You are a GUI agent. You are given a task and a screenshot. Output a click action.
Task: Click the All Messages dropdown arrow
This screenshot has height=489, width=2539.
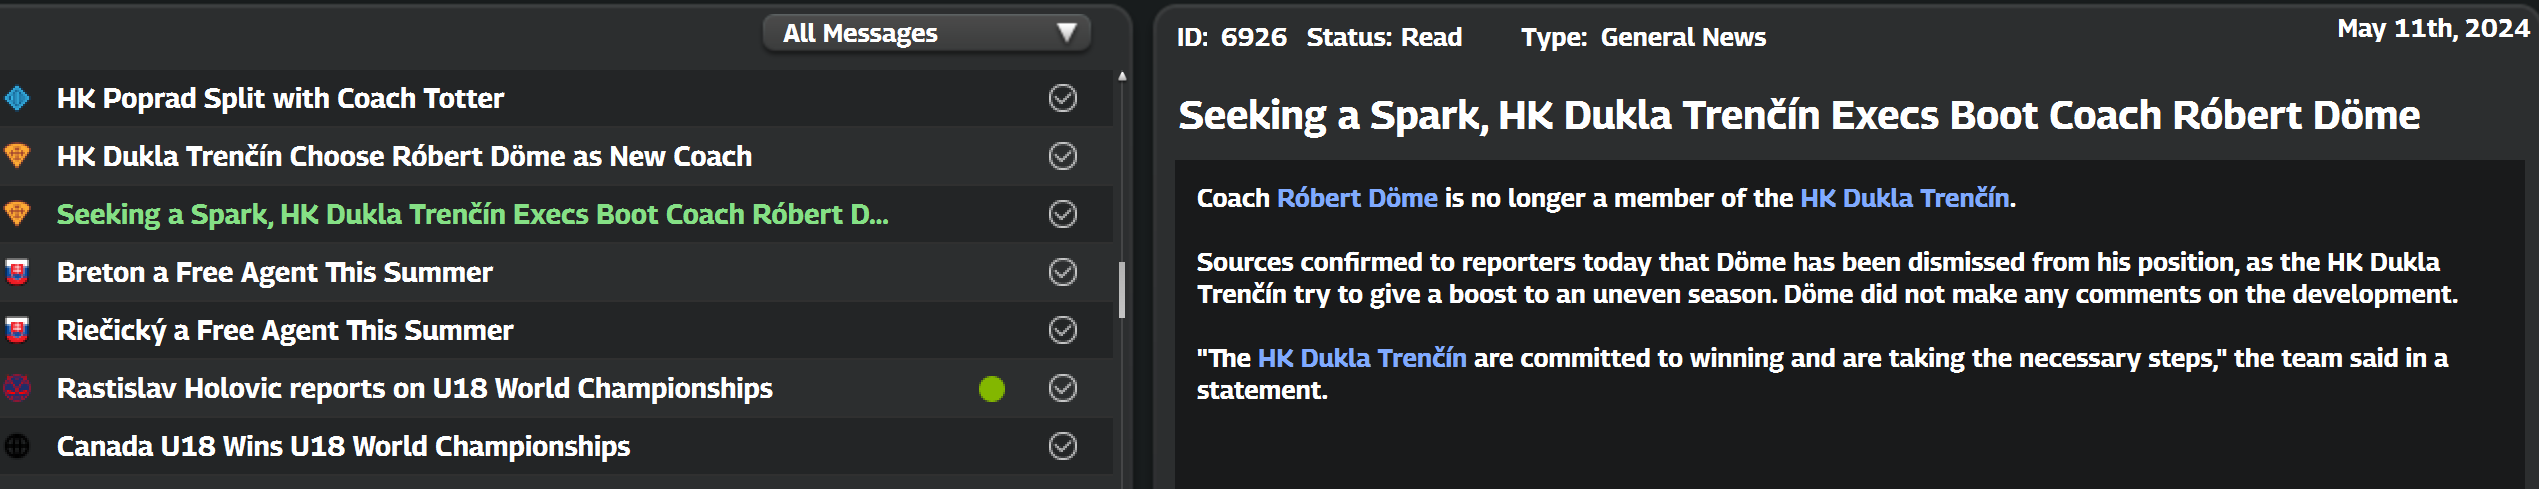click(1066, 33)
